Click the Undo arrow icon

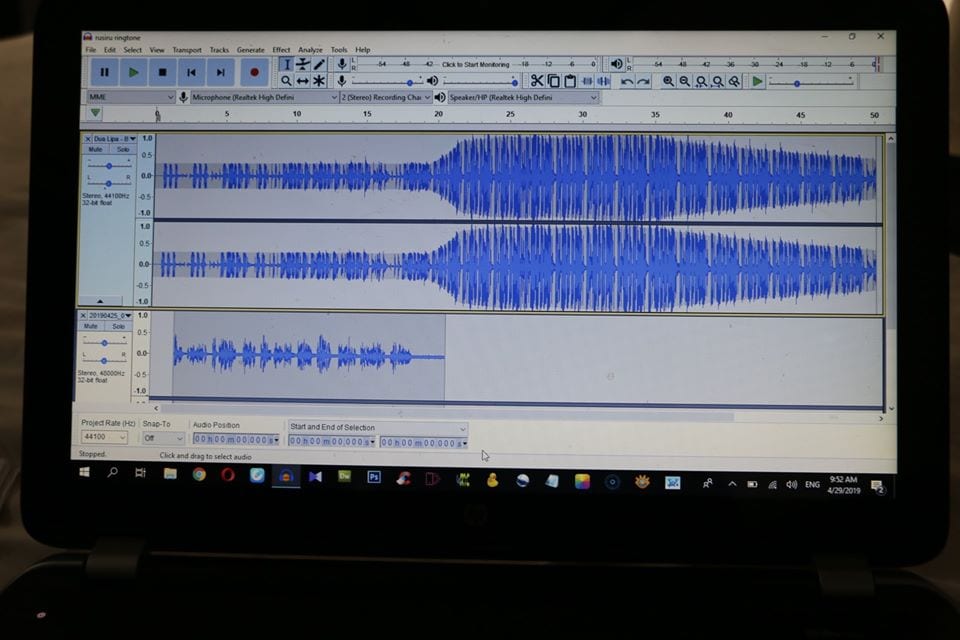(627, 81)
